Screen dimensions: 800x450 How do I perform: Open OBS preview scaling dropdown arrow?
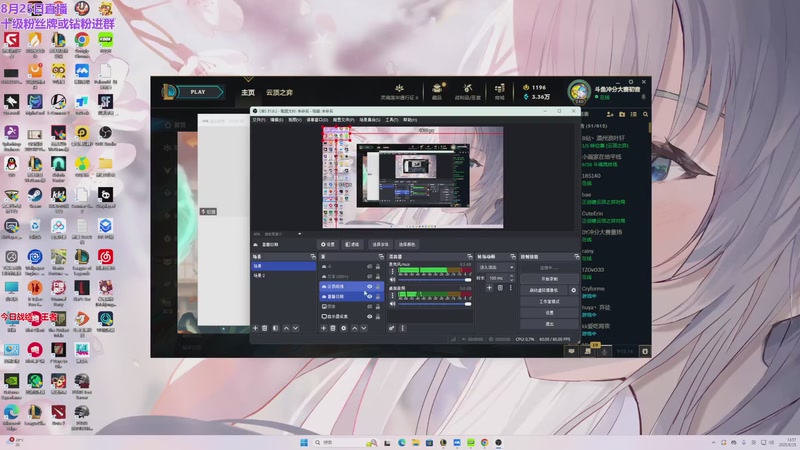299,234
